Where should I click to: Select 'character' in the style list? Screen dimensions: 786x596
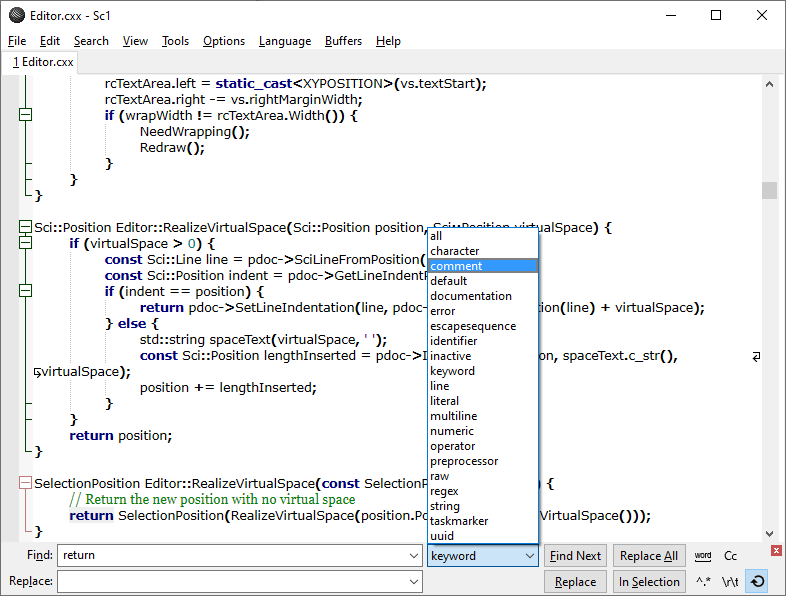coord(483,251)
